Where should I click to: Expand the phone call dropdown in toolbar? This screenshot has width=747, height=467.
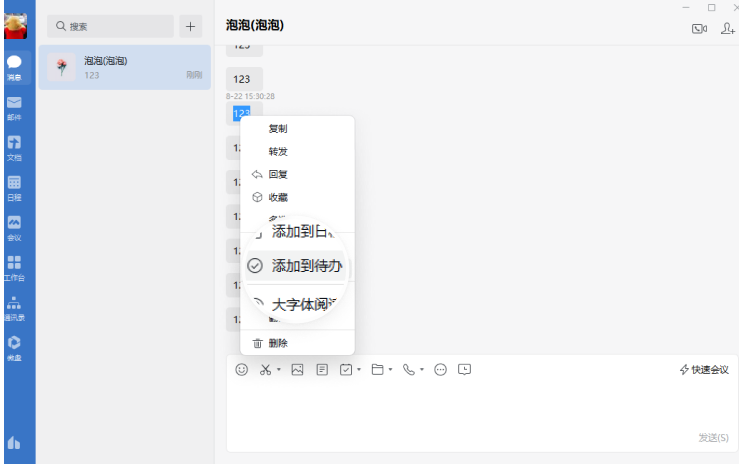pos(423,370)
